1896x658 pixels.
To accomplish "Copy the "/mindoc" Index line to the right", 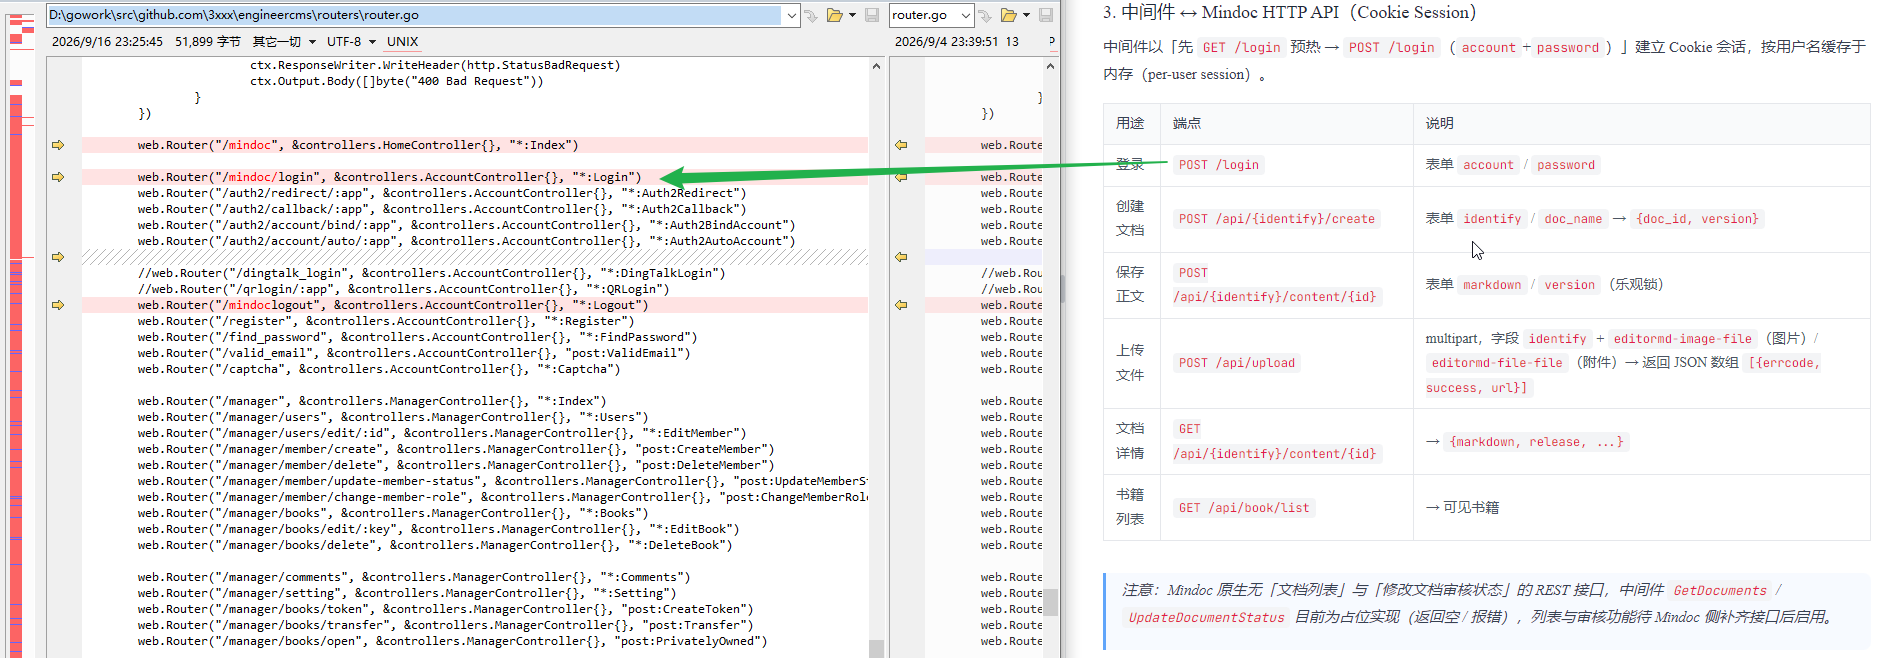I will point(58,145).
